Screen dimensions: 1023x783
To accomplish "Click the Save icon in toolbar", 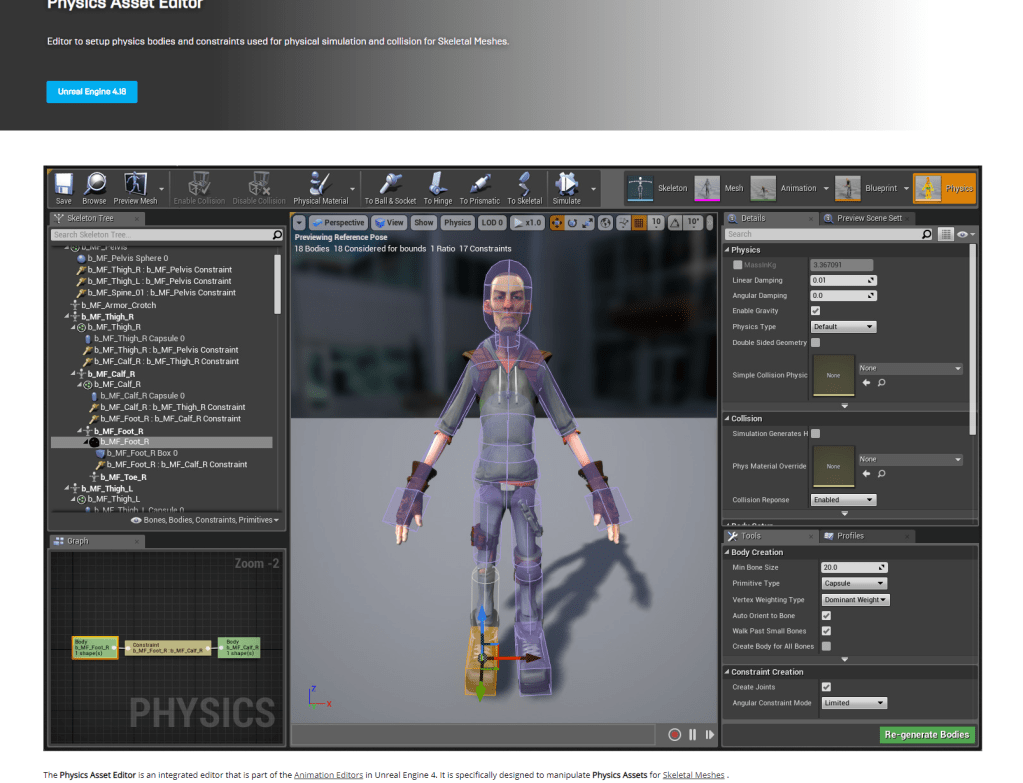I will click(x=64, y=185).
